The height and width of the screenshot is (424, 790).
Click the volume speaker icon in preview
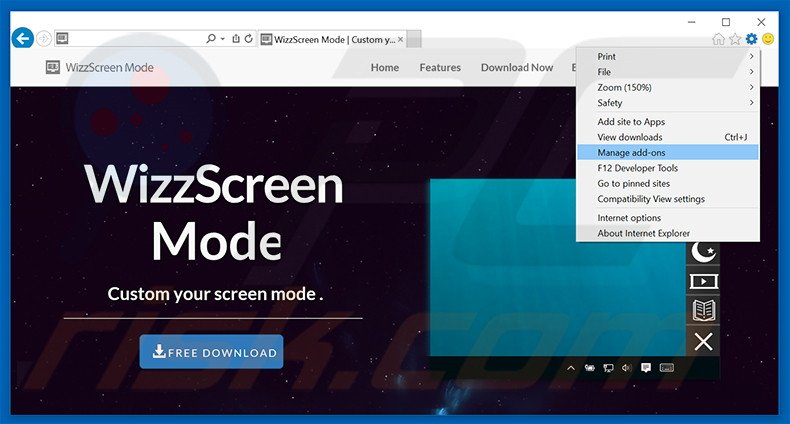[626, 368]
